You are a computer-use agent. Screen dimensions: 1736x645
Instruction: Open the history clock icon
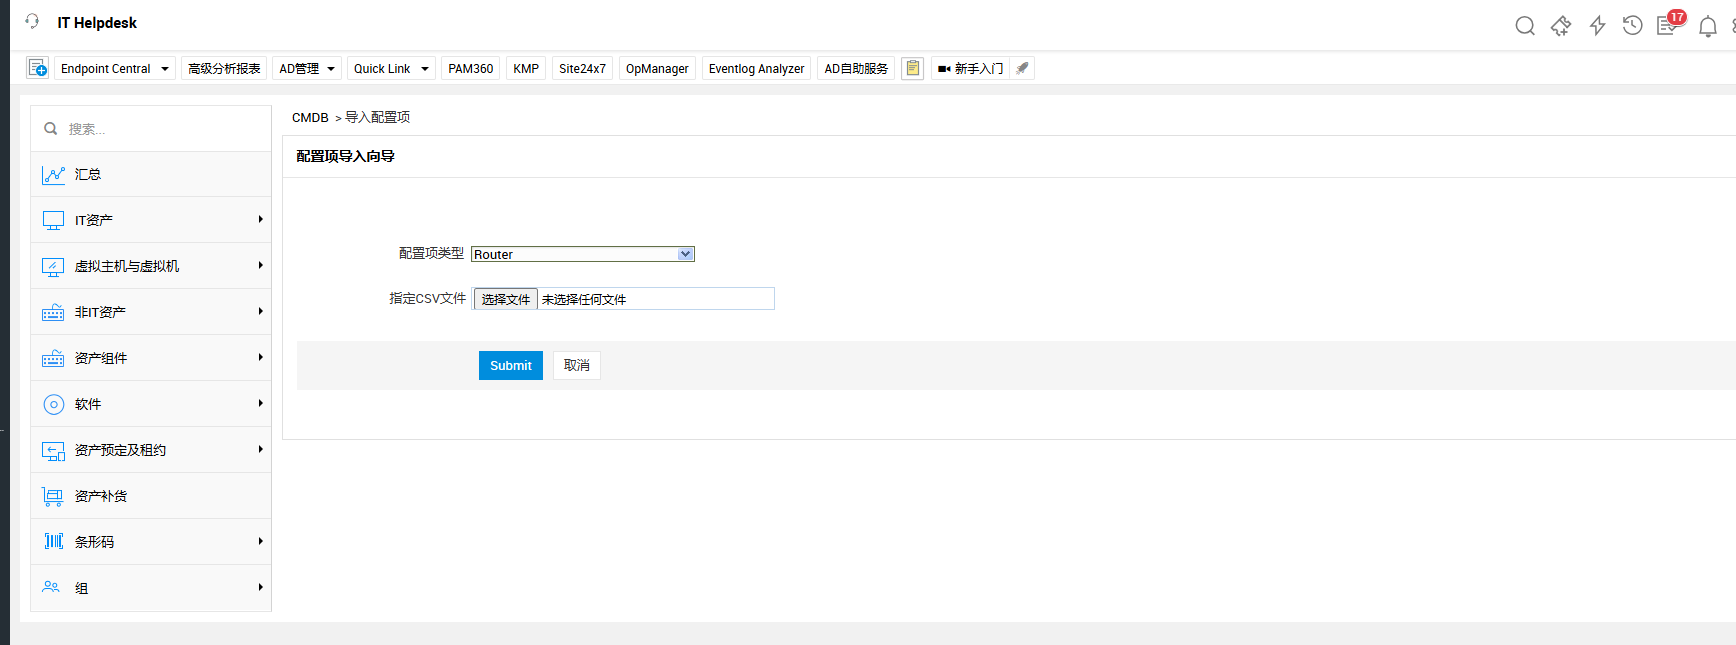tap(1632, 26)
